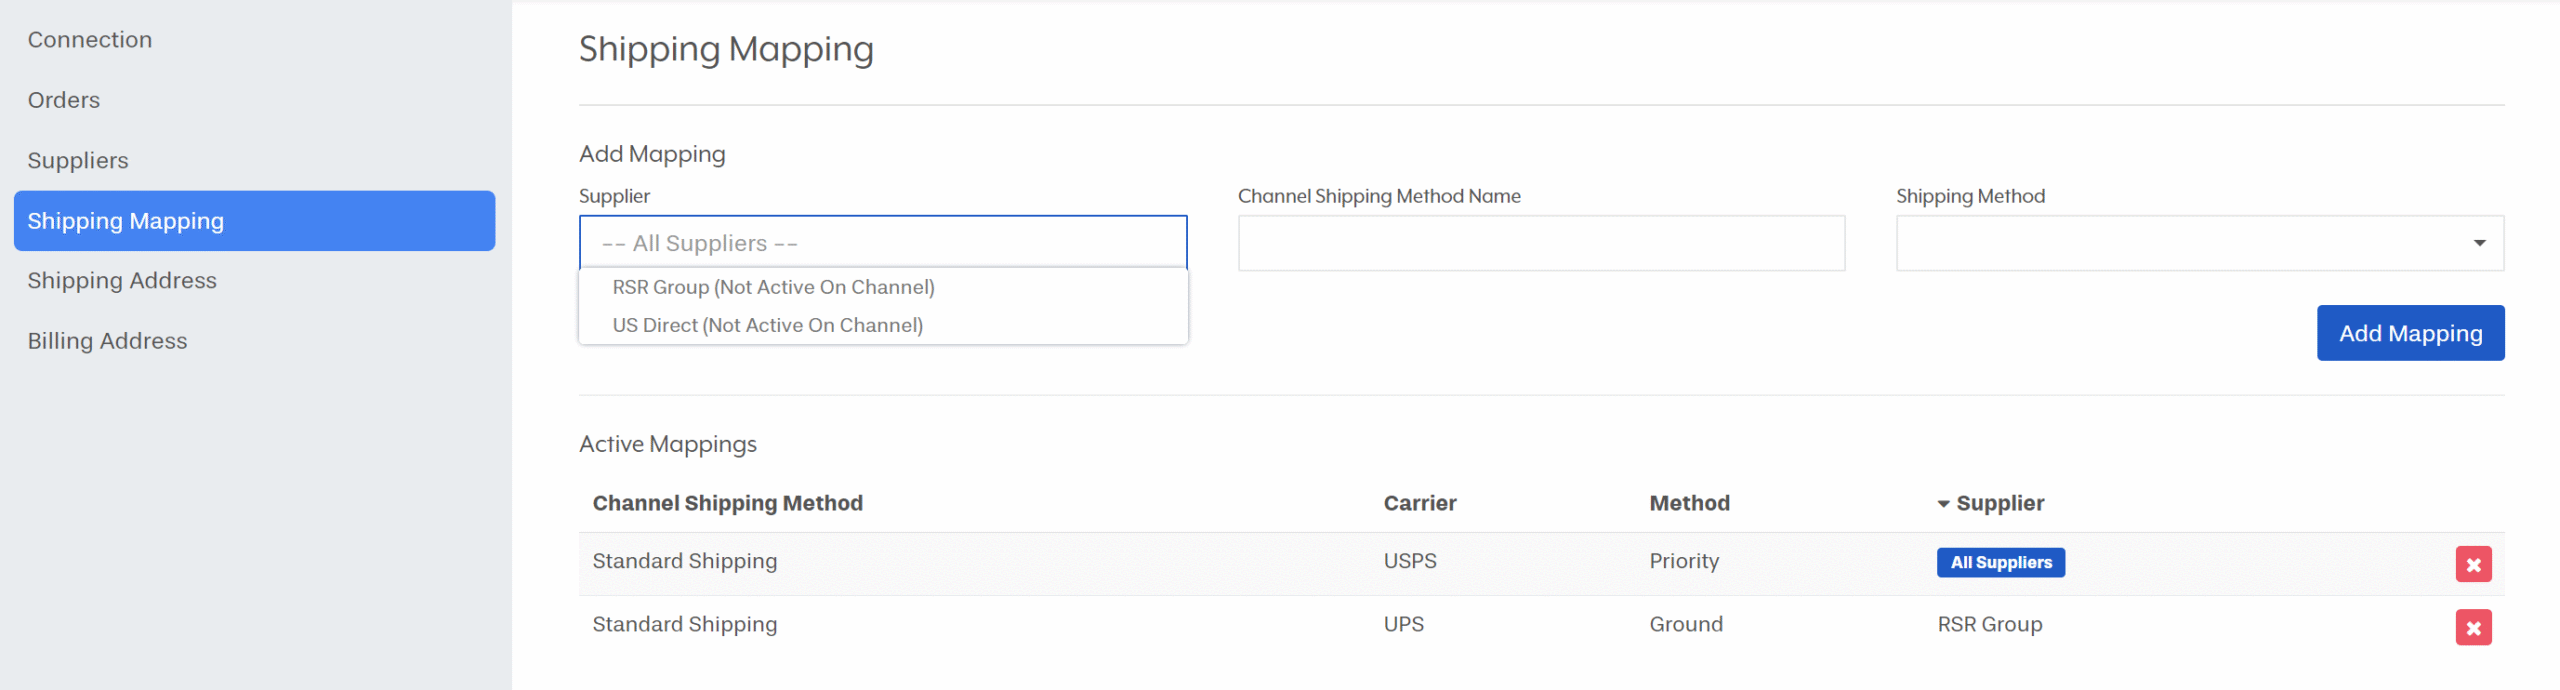Sort by the Carrier column header

[1419, 503]
